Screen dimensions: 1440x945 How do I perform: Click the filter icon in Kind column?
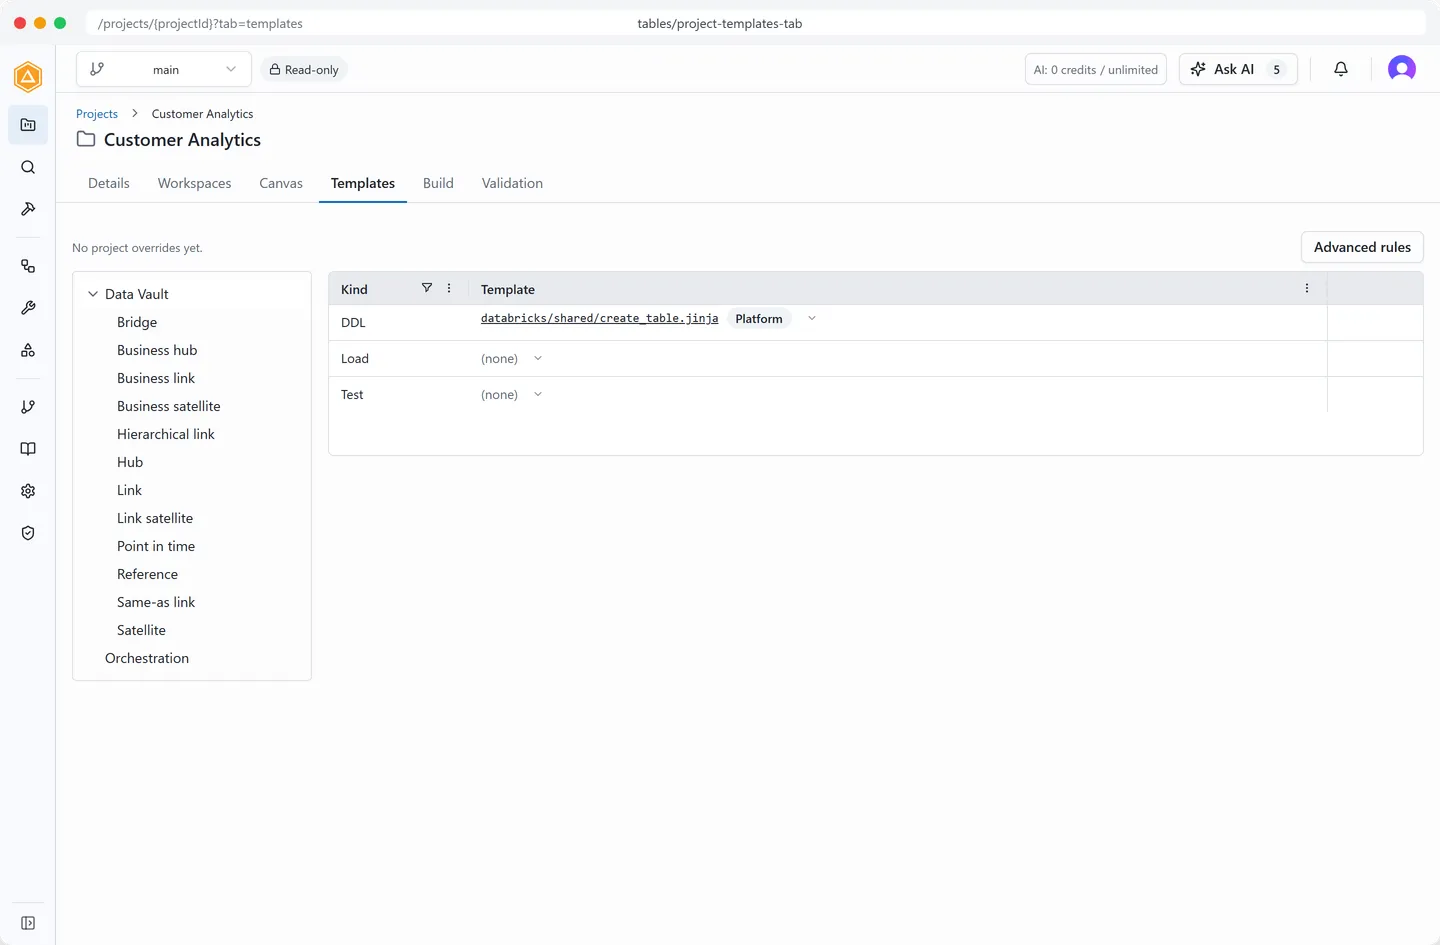(x=427, y=288)
